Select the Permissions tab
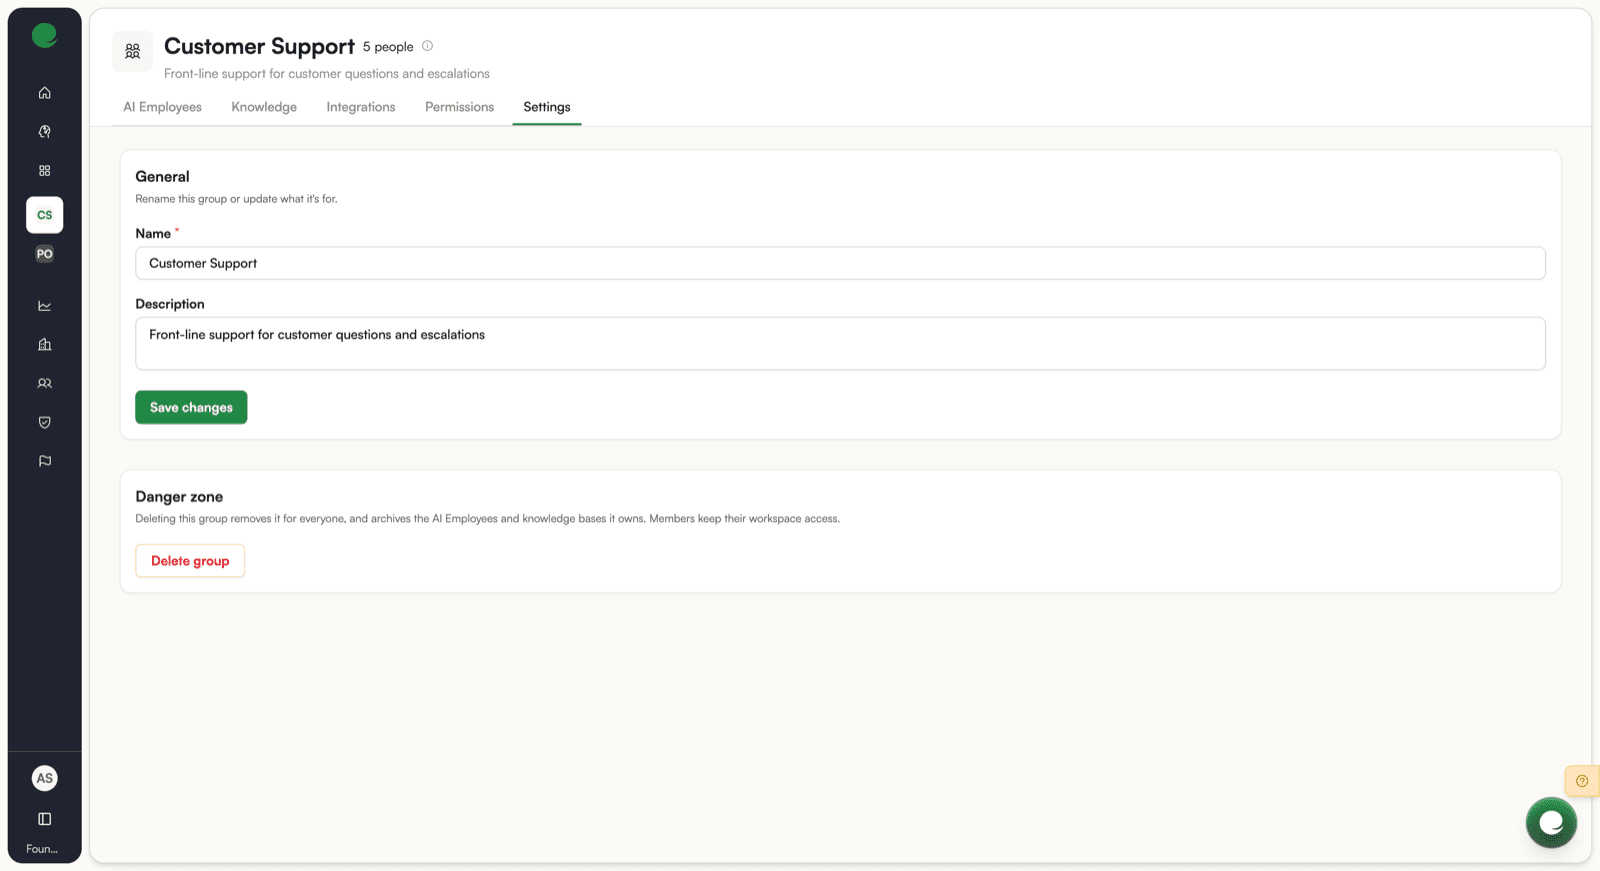This screenshot has width=1600, height=871. point(460,107)
